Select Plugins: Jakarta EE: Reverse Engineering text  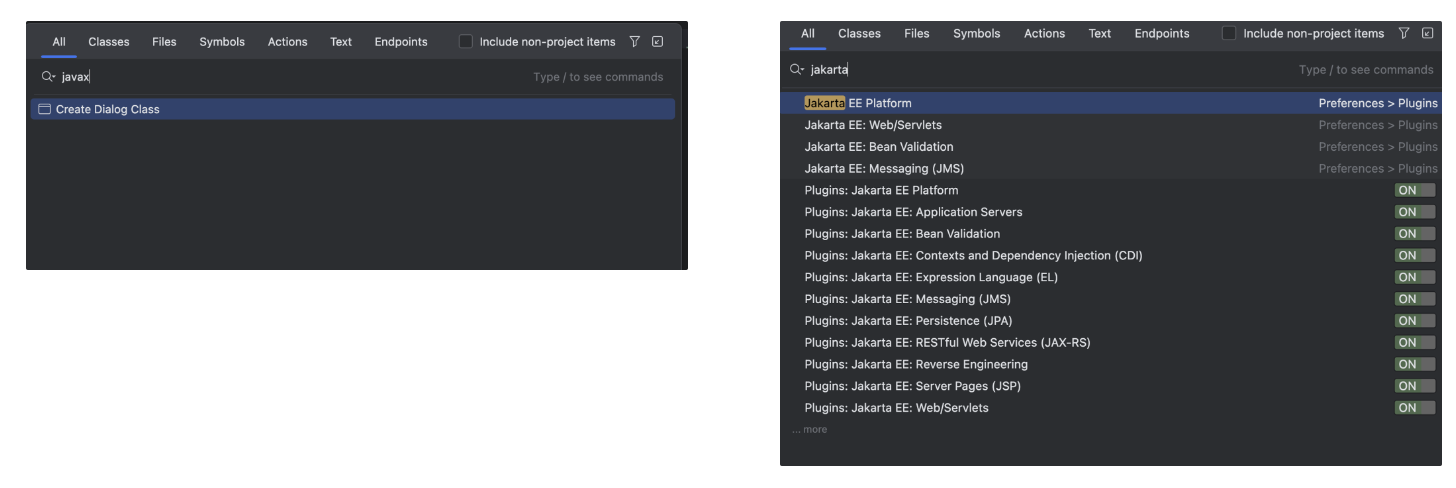(916, 364)
